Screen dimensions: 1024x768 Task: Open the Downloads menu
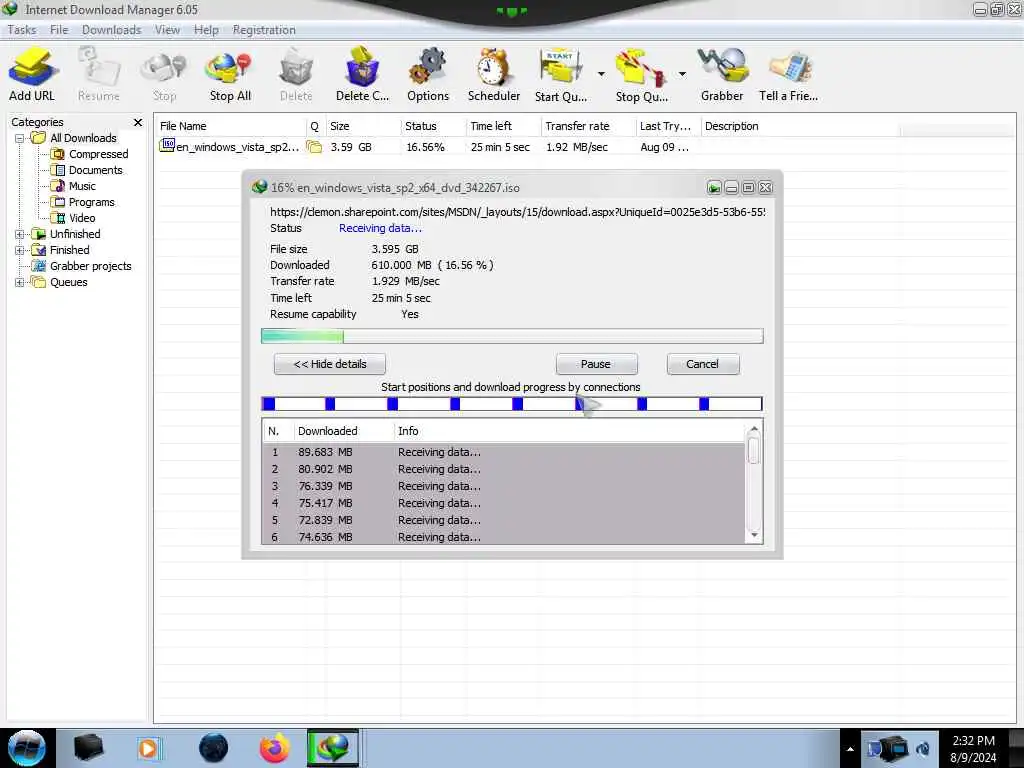(112, 30)
